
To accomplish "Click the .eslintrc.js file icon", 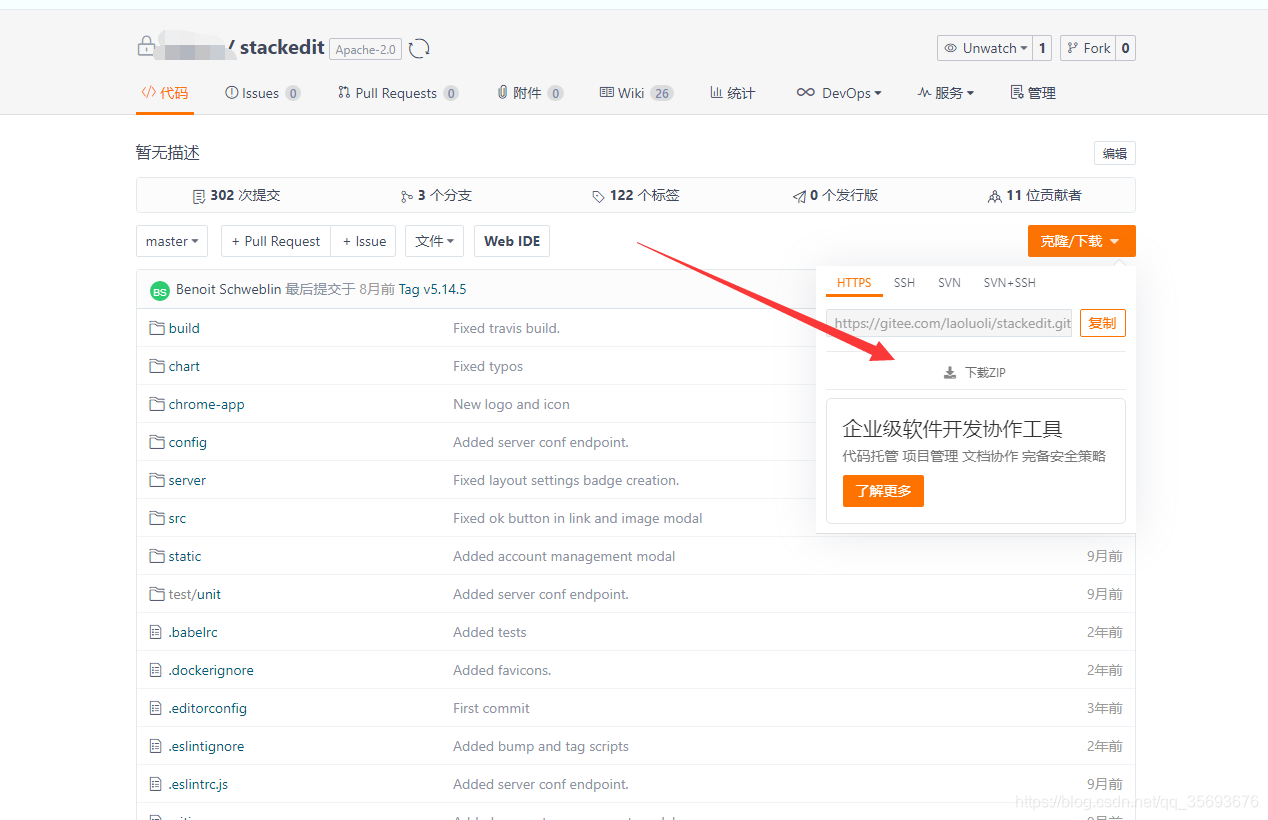I will point(155,784).
